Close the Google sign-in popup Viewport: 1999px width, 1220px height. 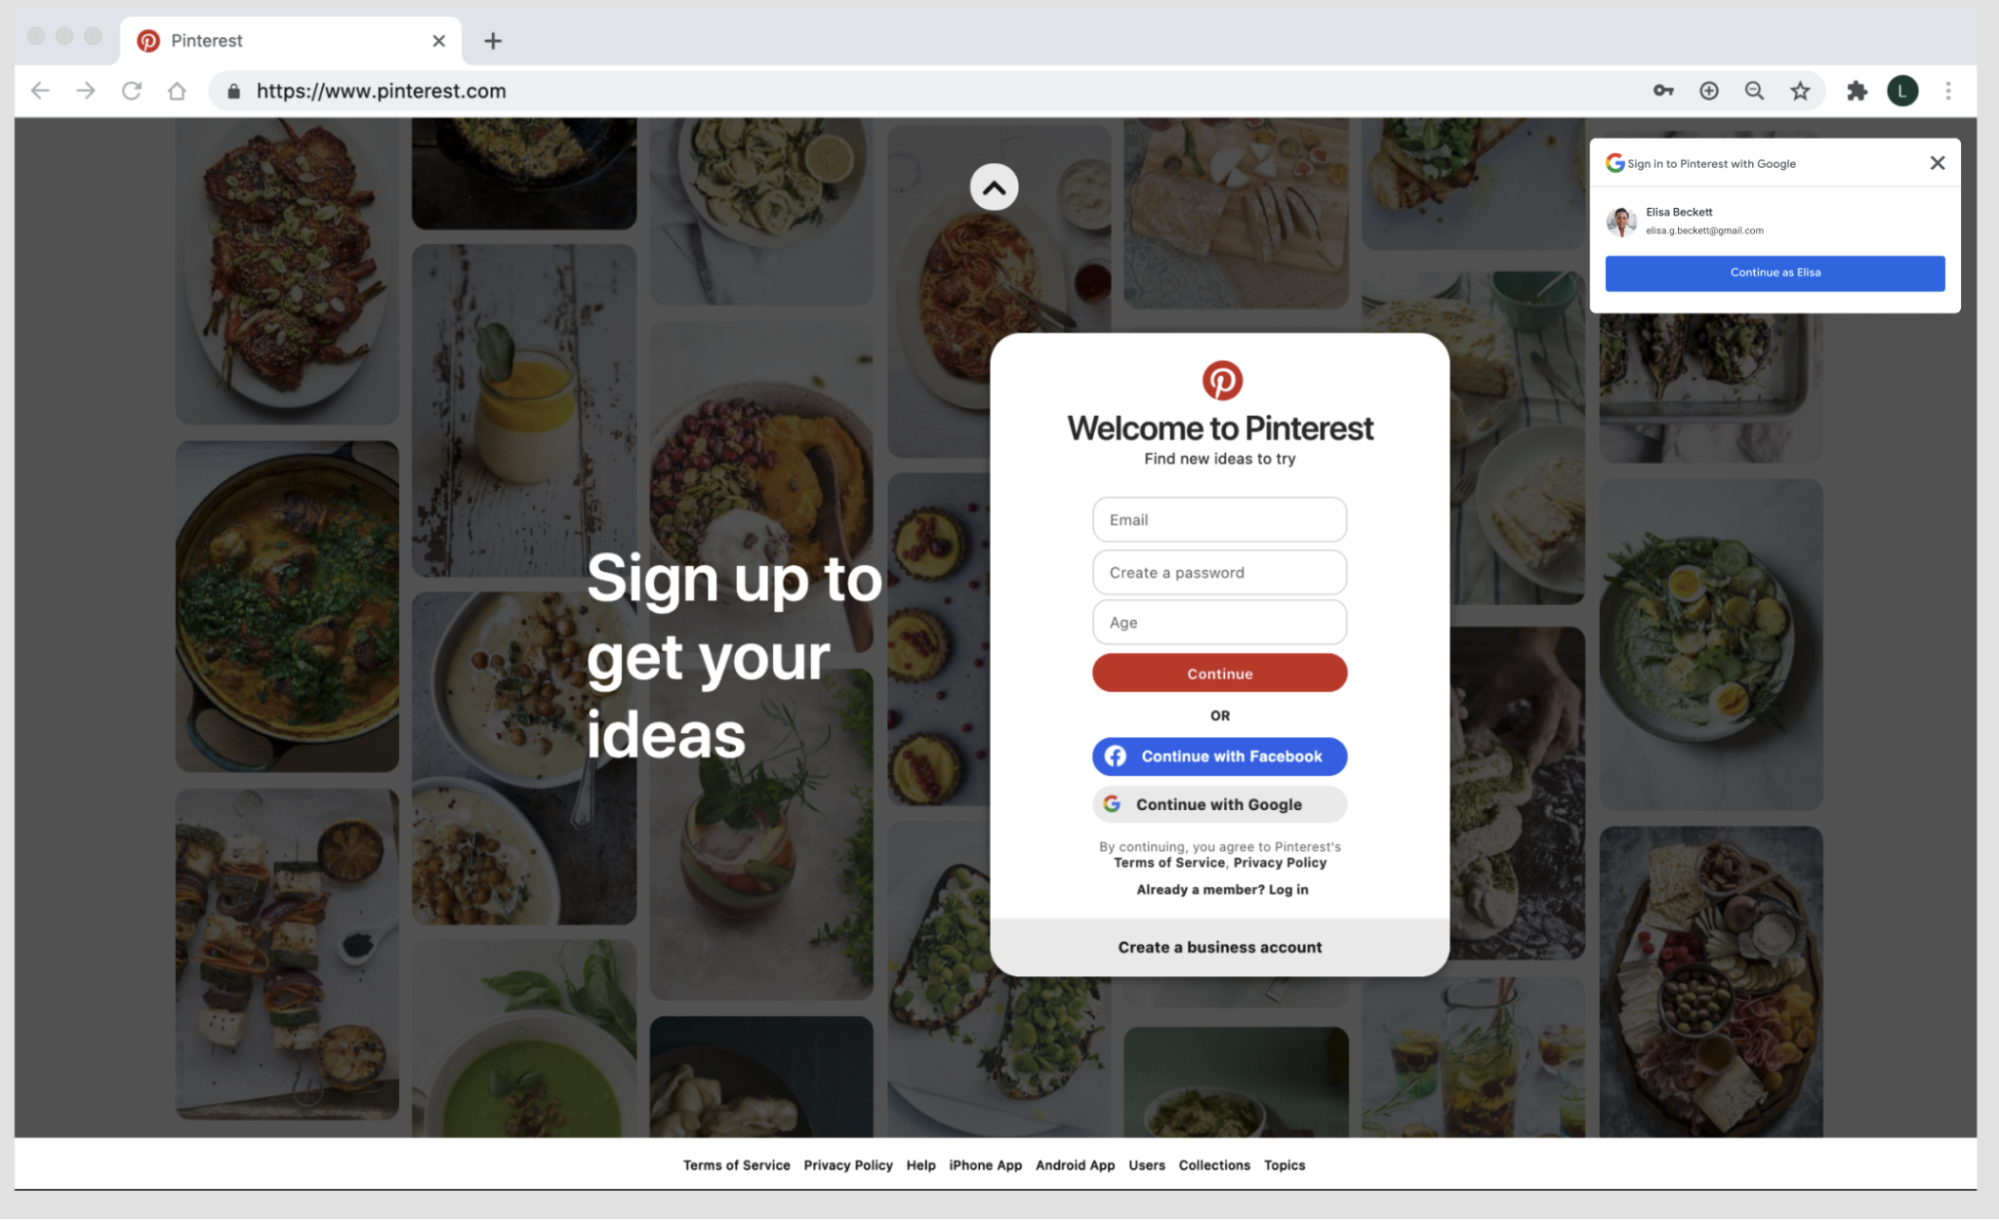[x=1936, y=161]
